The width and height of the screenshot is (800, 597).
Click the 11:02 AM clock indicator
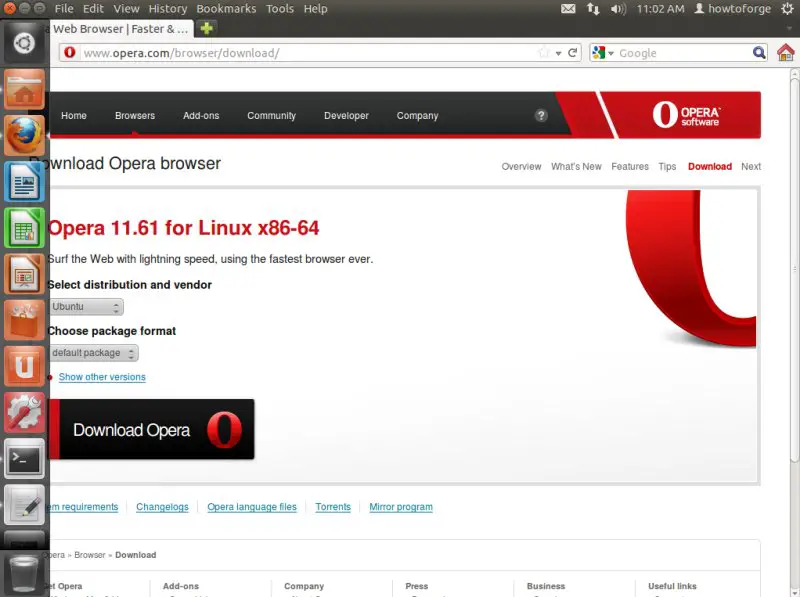point(660,9)
